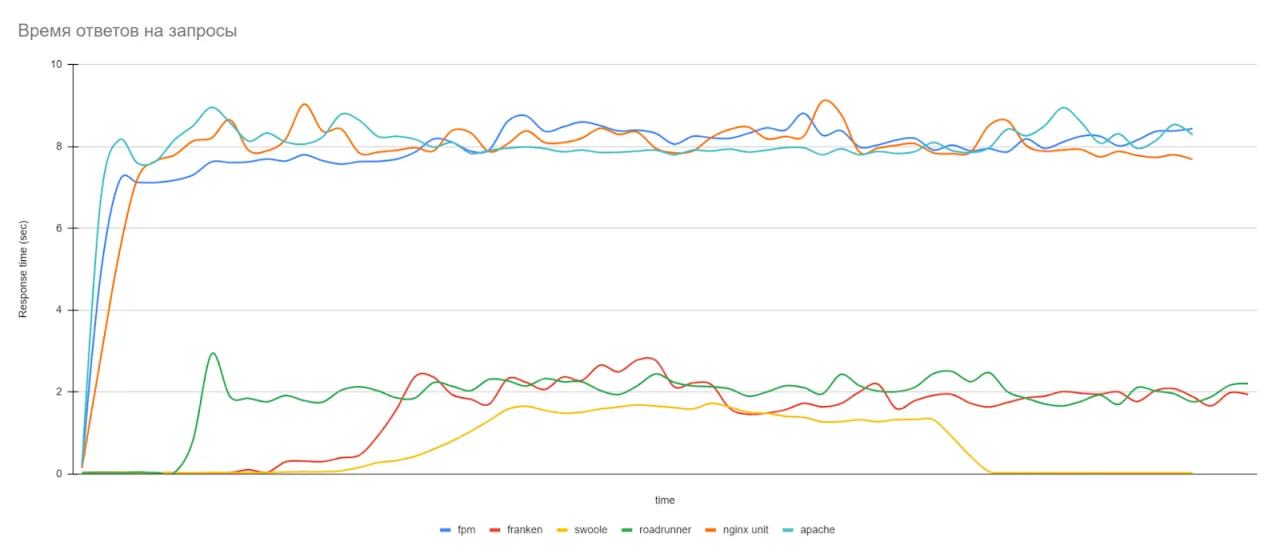Click the green roadrunner line's early peak

click(x=212, y=353)
